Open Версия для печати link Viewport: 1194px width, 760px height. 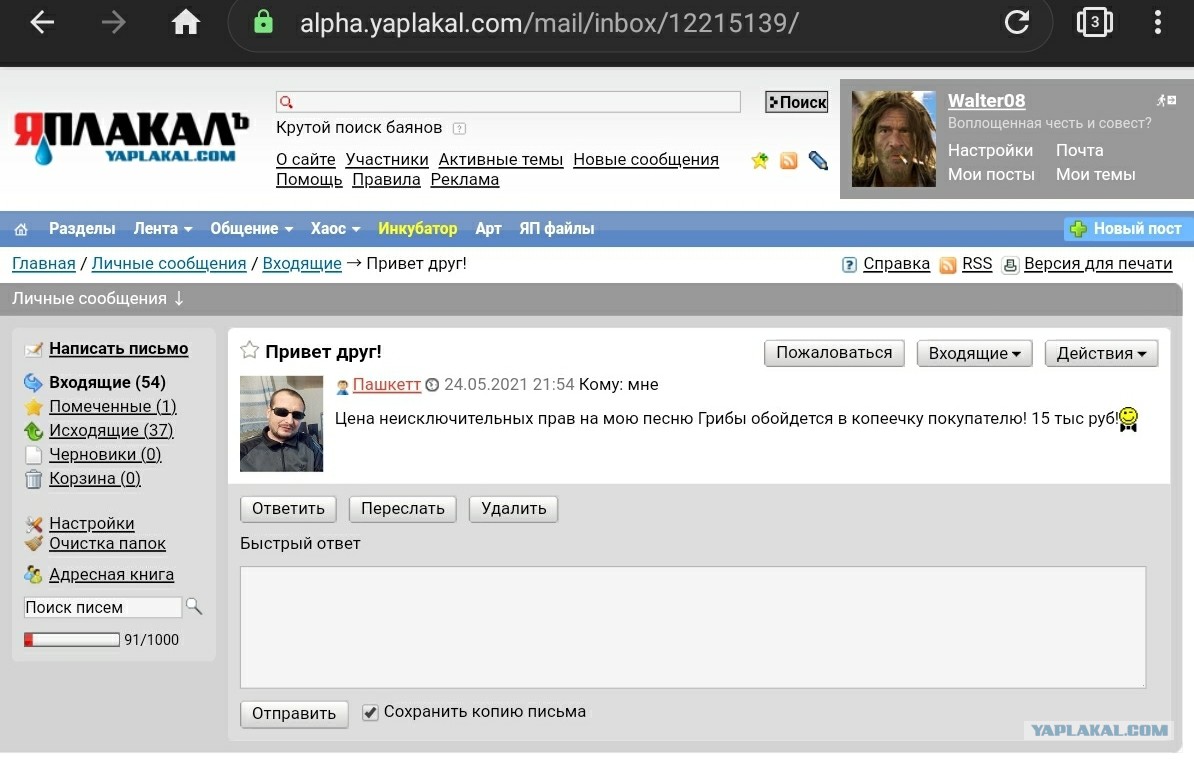pos(1097,264)
